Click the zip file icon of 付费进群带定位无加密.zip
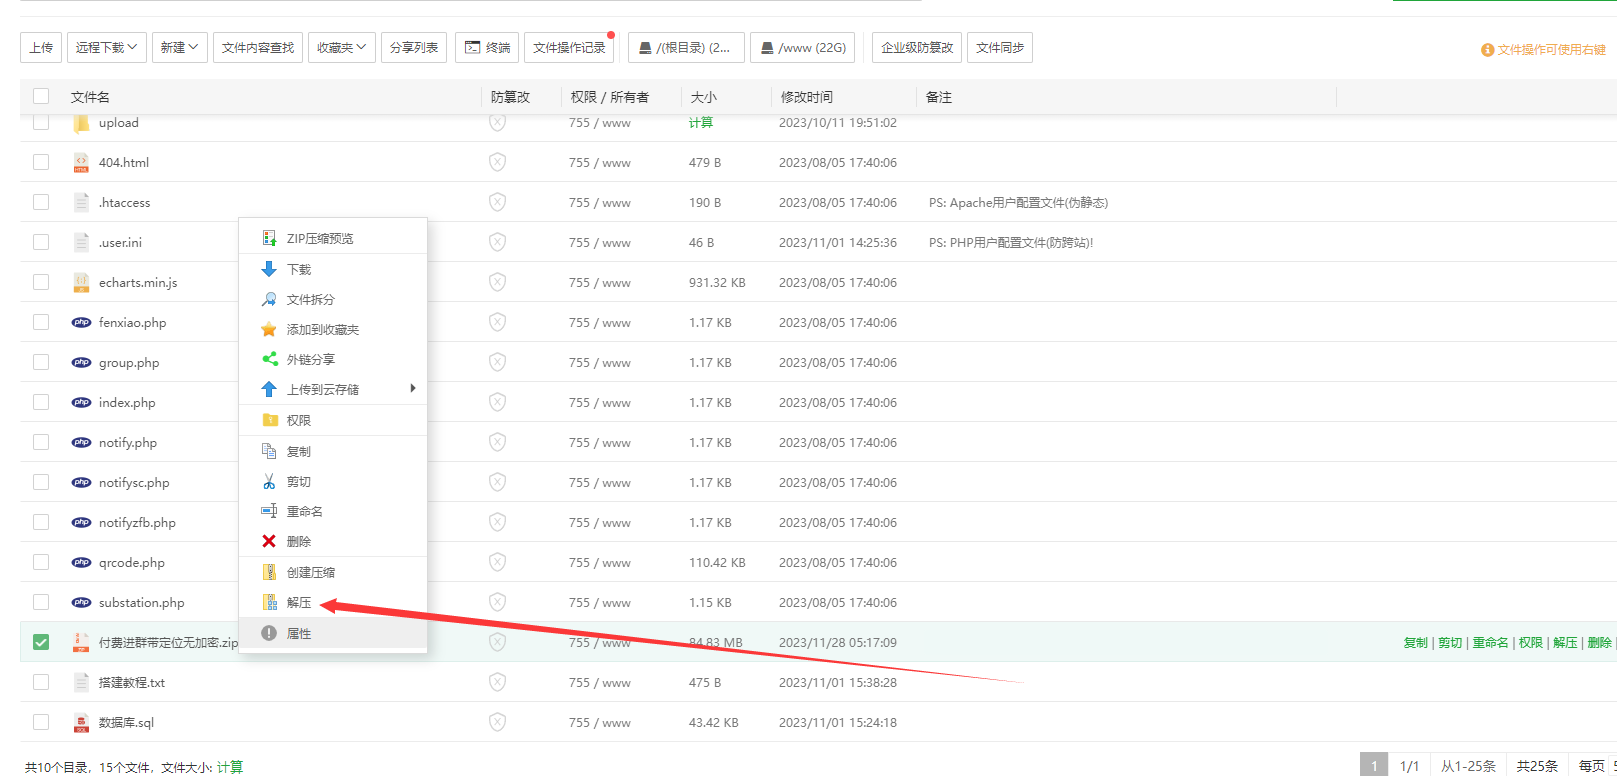Viewport: 1617px width, 776px height. click(82, 642)
